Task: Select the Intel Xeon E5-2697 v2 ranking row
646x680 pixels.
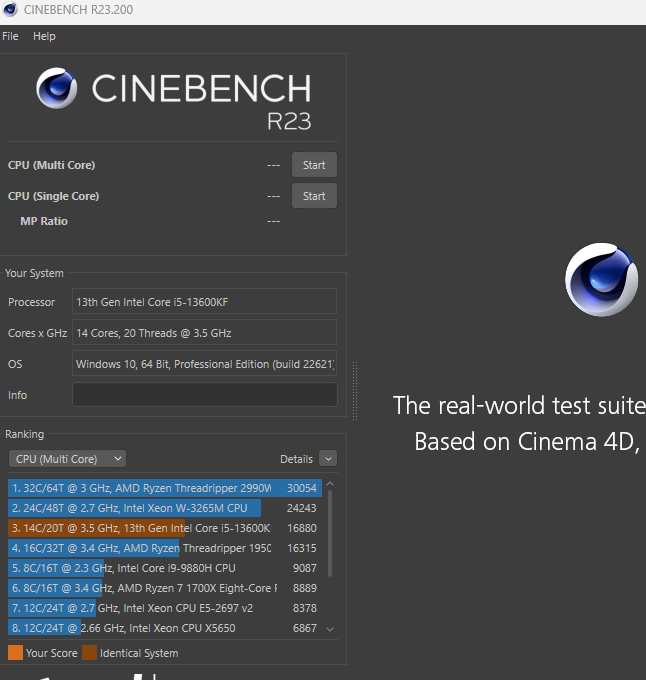Action: [165, 608]
